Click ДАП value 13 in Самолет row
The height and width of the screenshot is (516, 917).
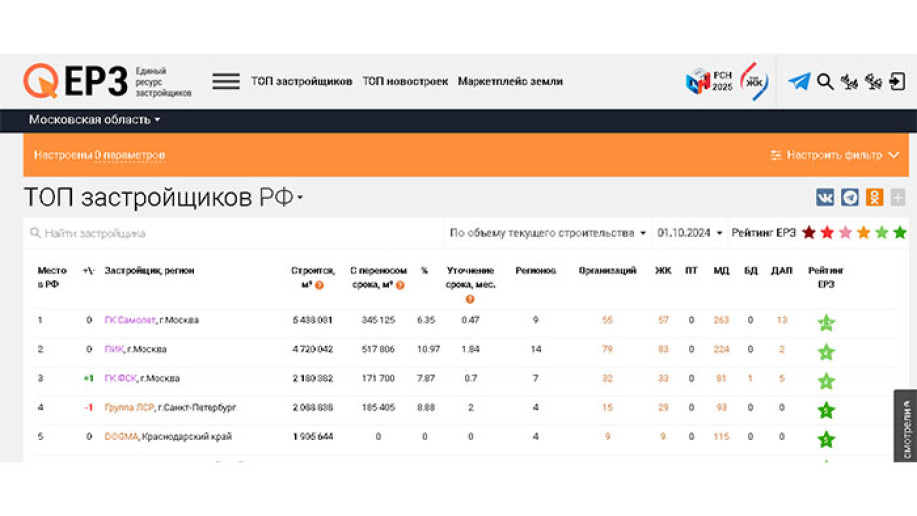[782, 320]
